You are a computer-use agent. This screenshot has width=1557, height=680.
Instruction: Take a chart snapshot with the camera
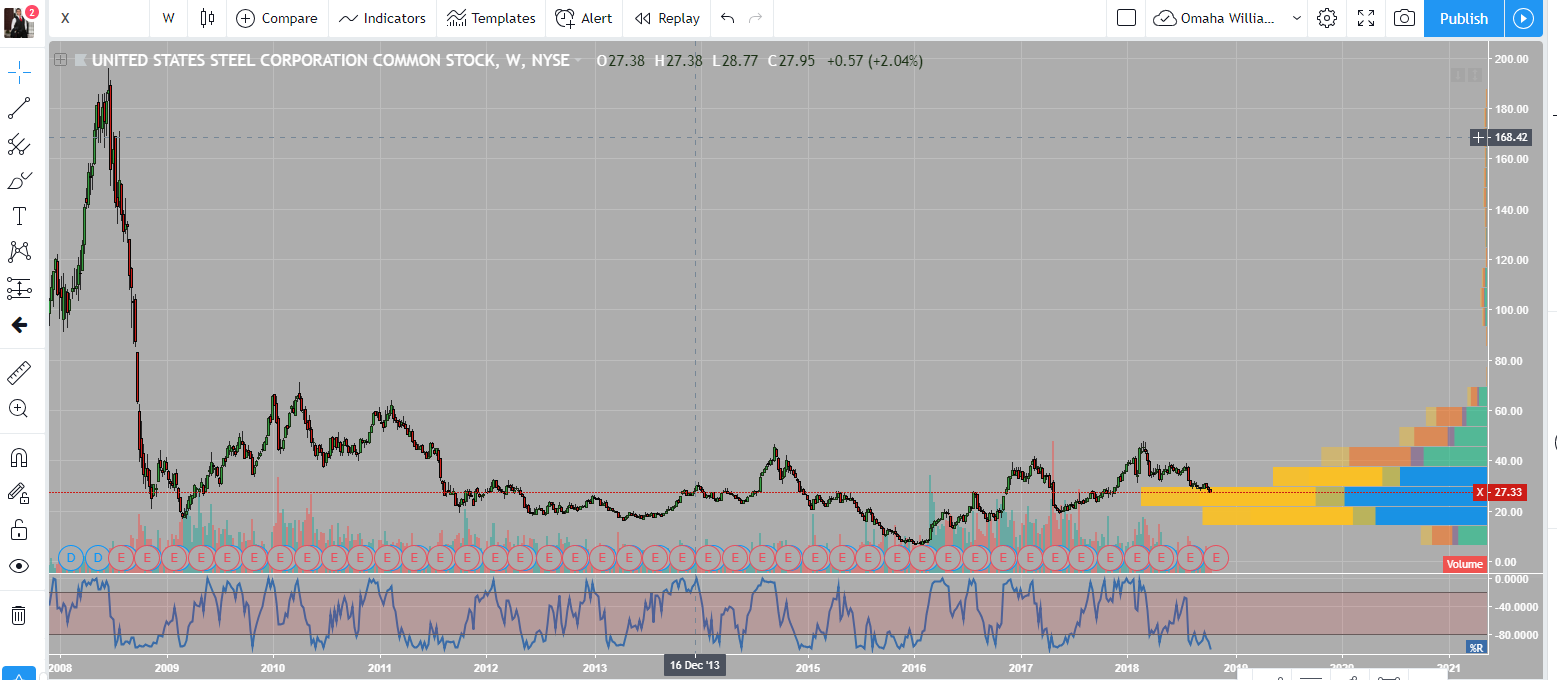pyautogui.click(x=1405, y=18)
